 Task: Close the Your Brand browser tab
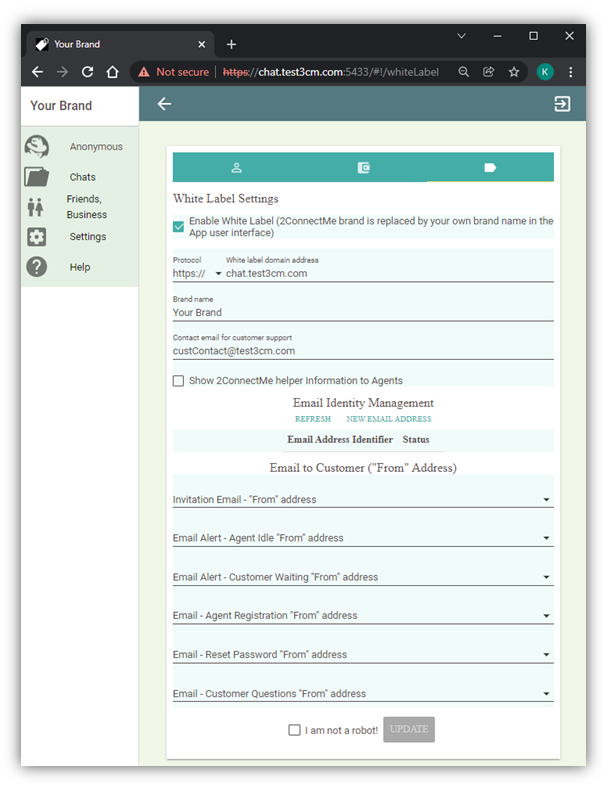pyautogui.click(x=202, y=45)
